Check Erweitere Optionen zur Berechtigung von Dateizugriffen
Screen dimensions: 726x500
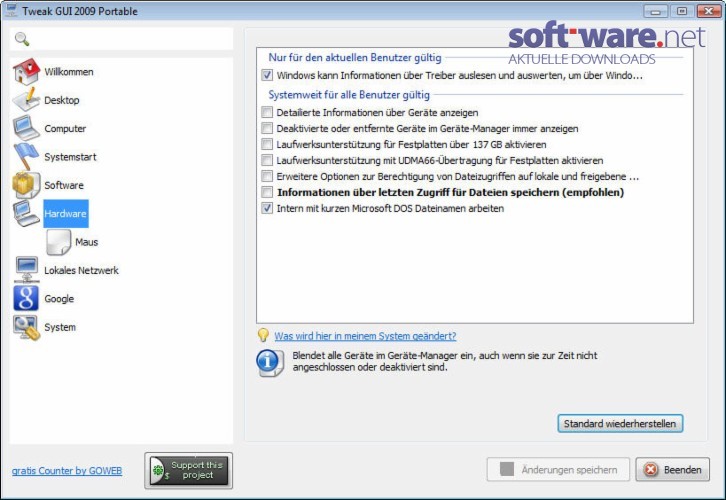point(267,176)
